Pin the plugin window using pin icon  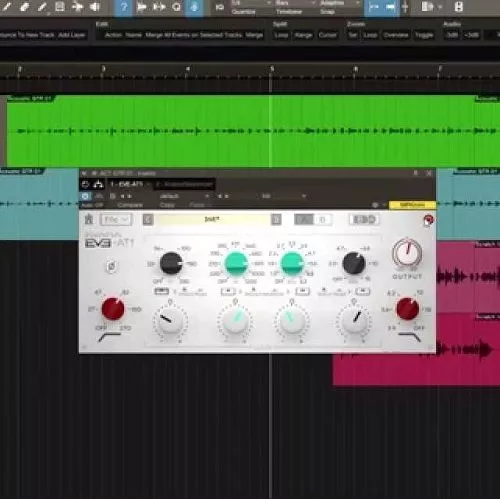point(415,173)
